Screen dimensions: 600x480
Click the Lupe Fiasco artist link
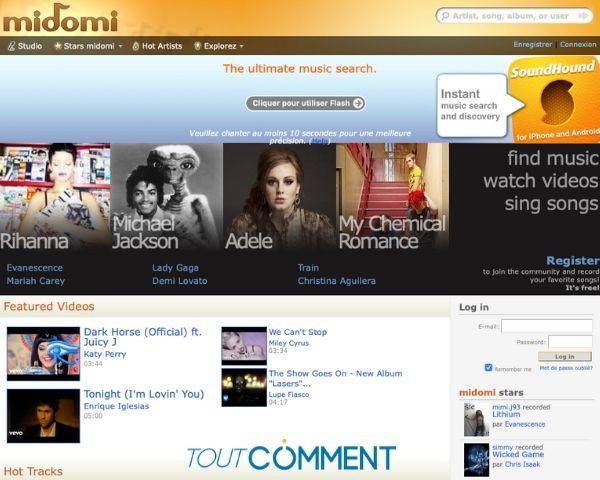point(289,394)
